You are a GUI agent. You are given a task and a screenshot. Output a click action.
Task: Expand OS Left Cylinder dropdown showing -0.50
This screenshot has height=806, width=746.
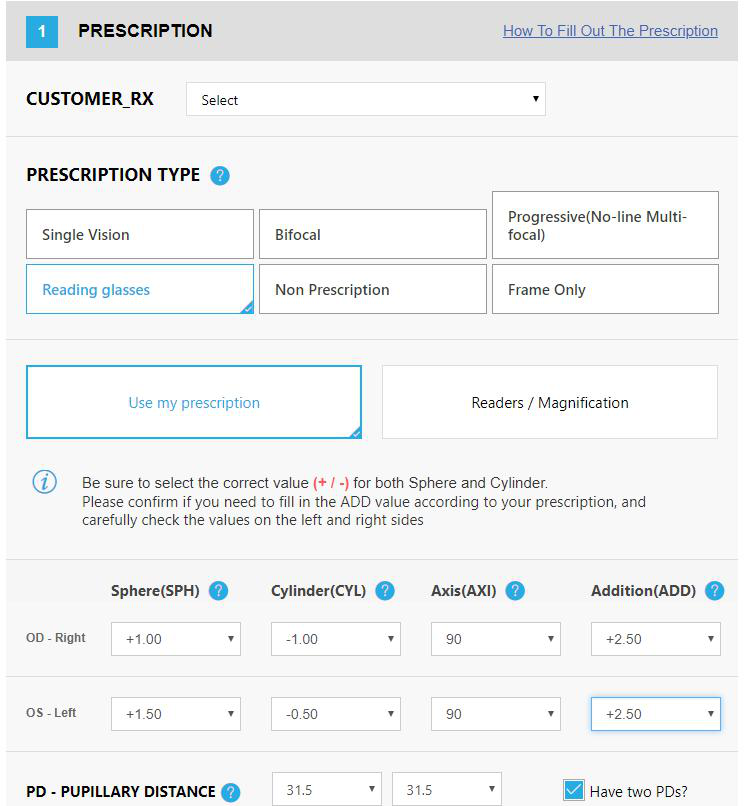336,714
